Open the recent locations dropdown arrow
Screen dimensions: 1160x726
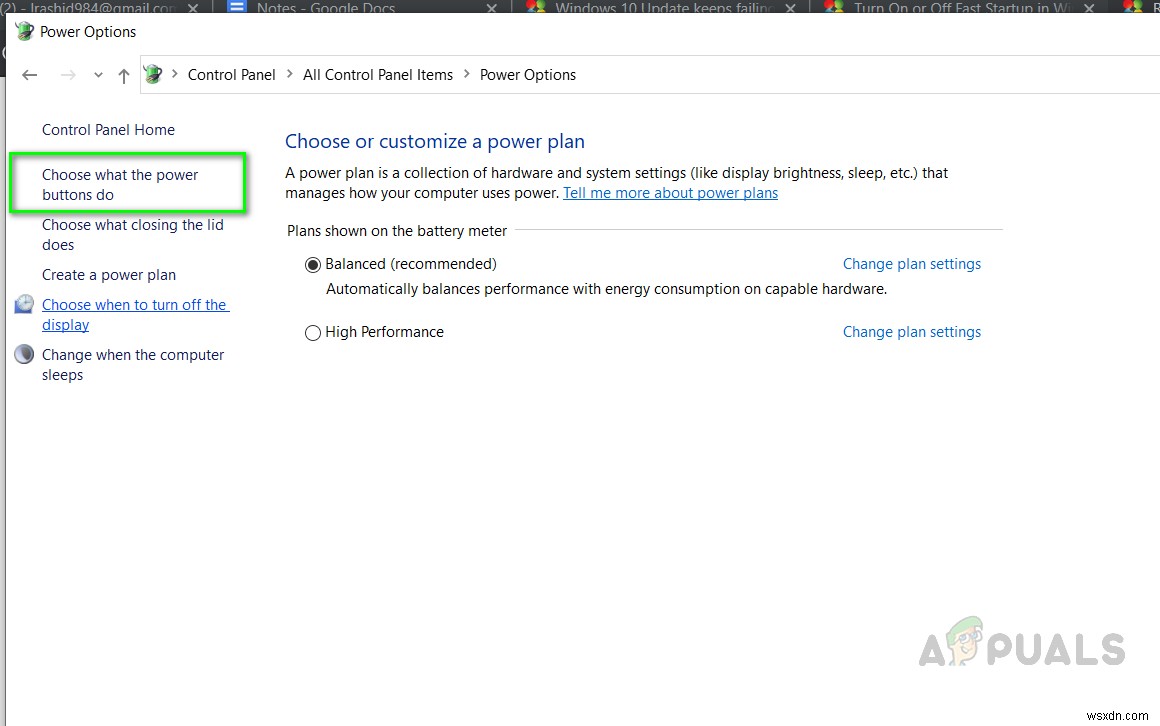(x=98, y=75)
